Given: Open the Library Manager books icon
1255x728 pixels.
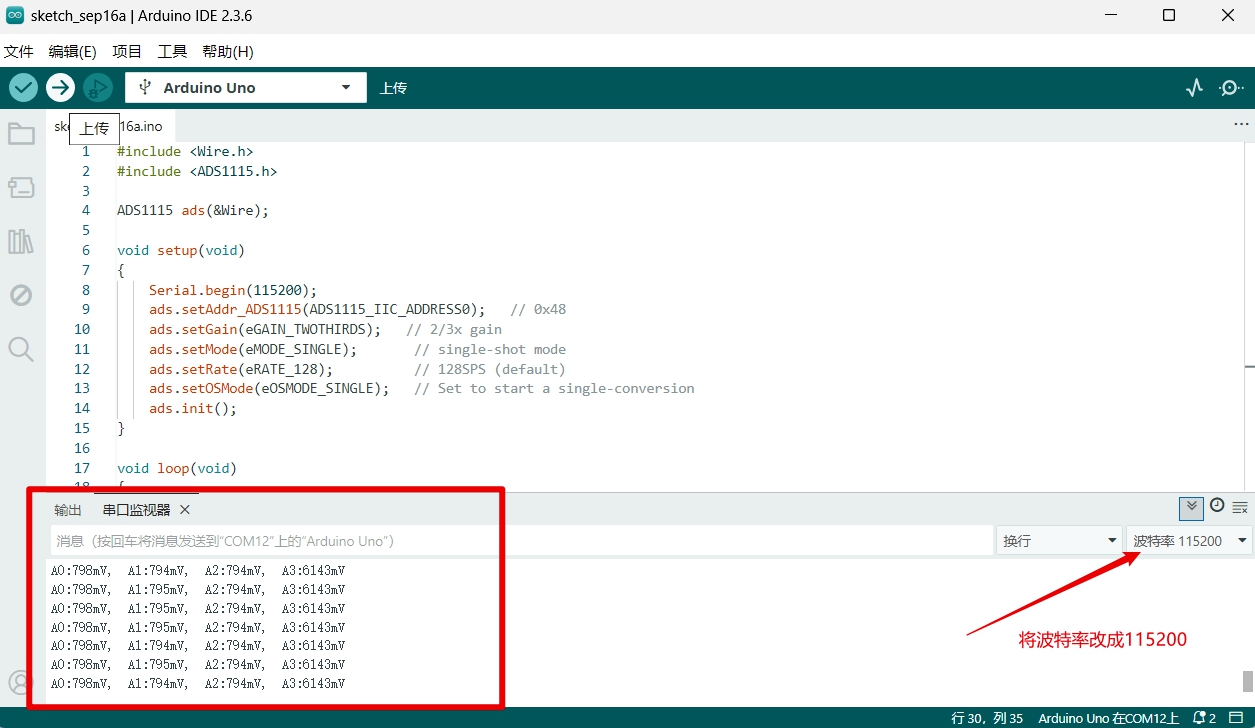Looking at the screenshot, I should tap(21, 241).
